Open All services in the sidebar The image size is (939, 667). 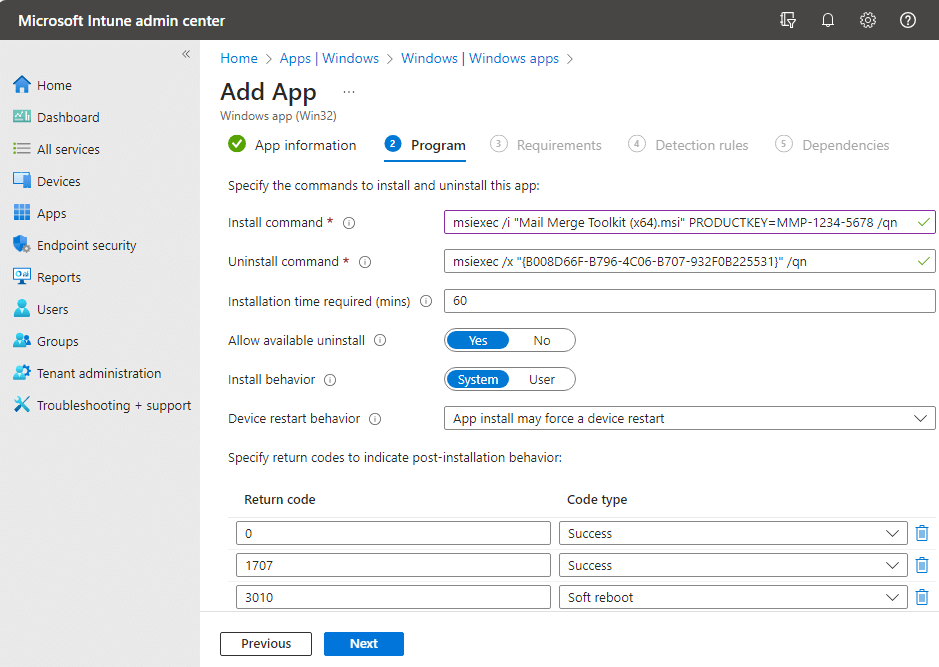68,149
